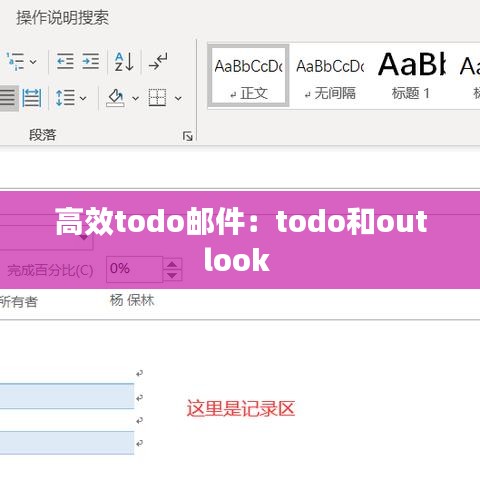Viewport: 480px width, 480px height.
Task: Apply the 无间隔 style
Action: 330,76
